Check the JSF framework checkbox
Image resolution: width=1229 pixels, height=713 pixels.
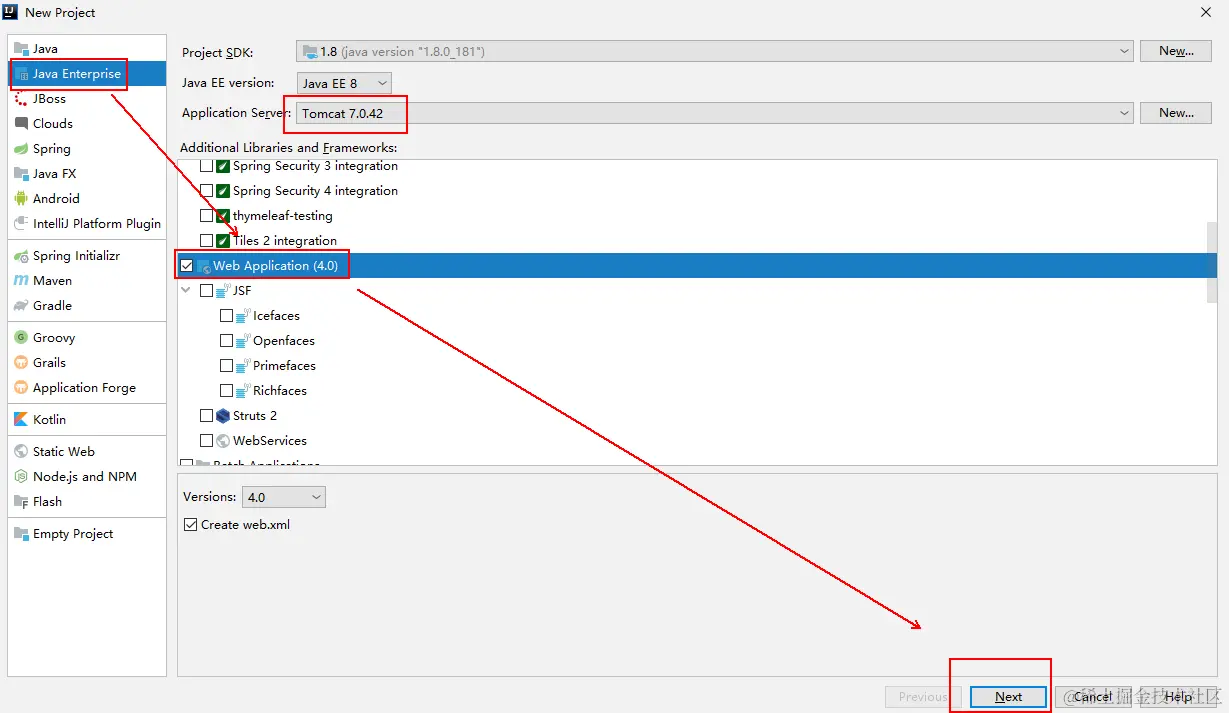(207, 291)
